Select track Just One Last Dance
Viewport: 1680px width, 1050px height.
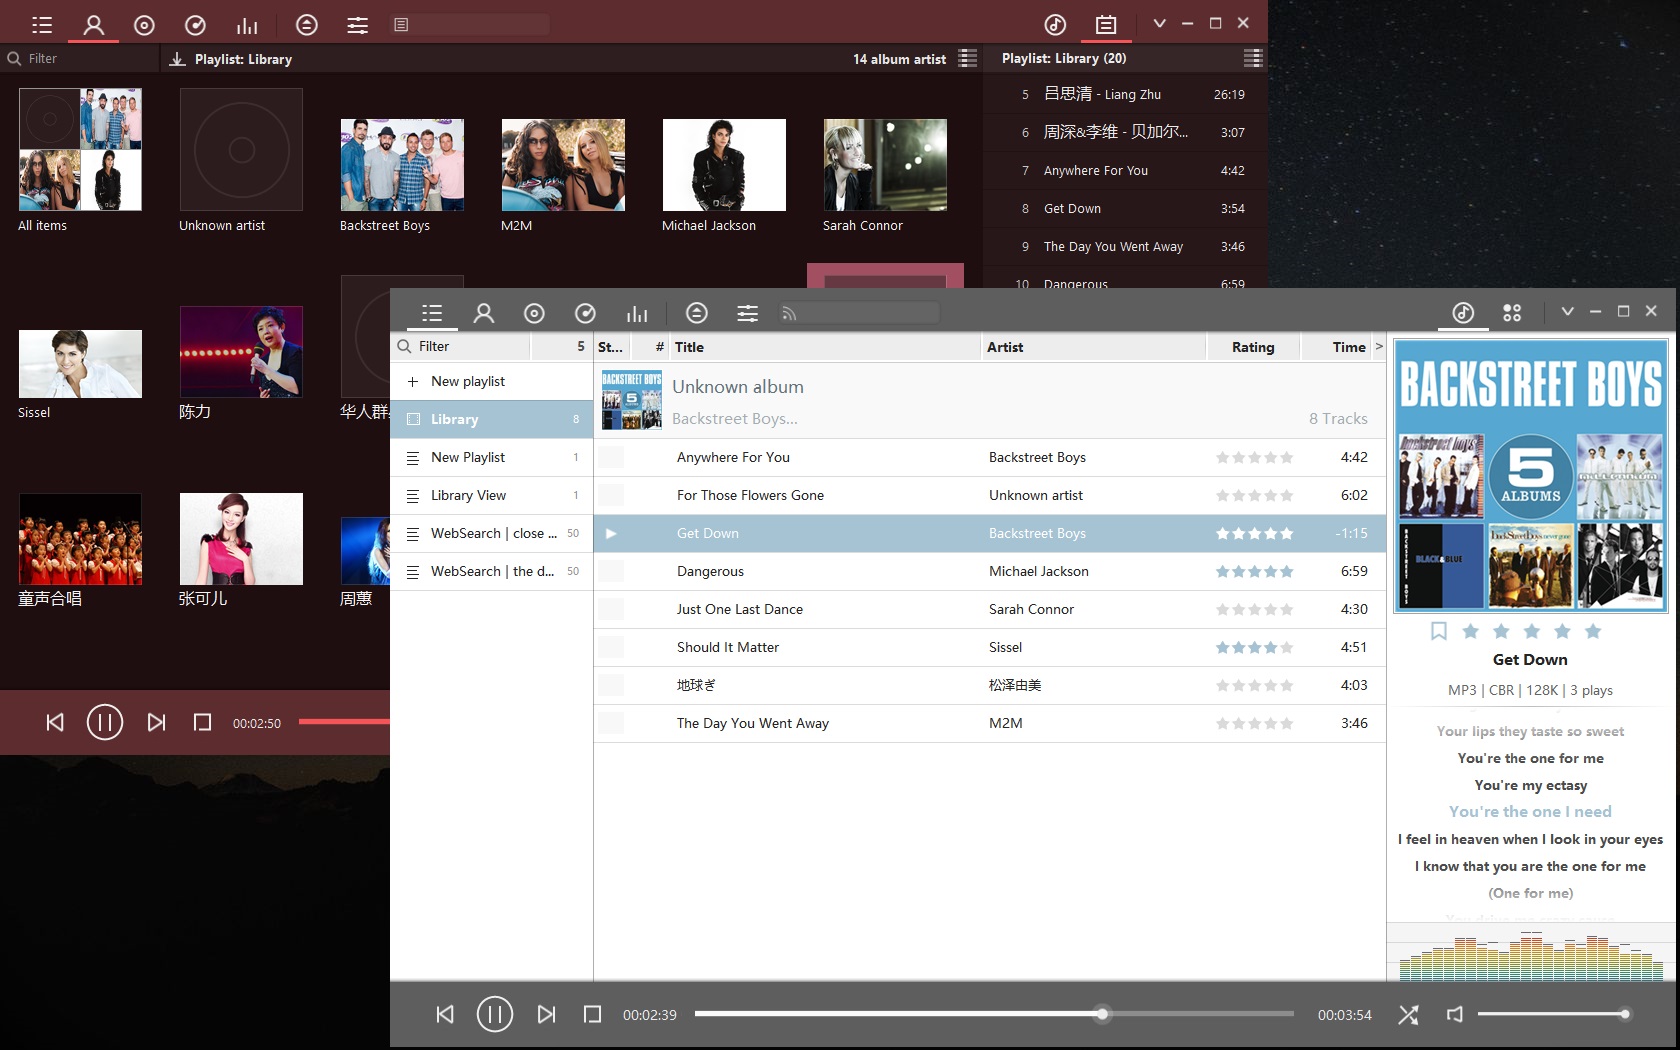click(x=989, y=609)
